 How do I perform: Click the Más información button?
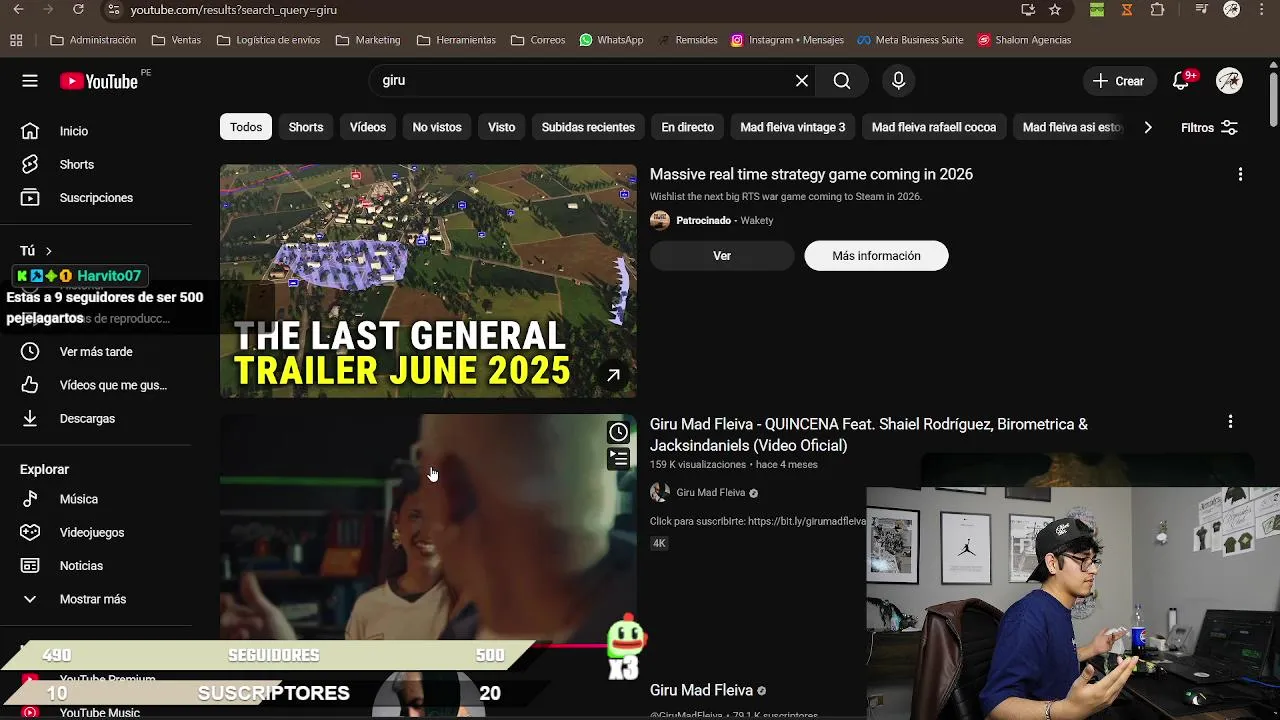876,256
